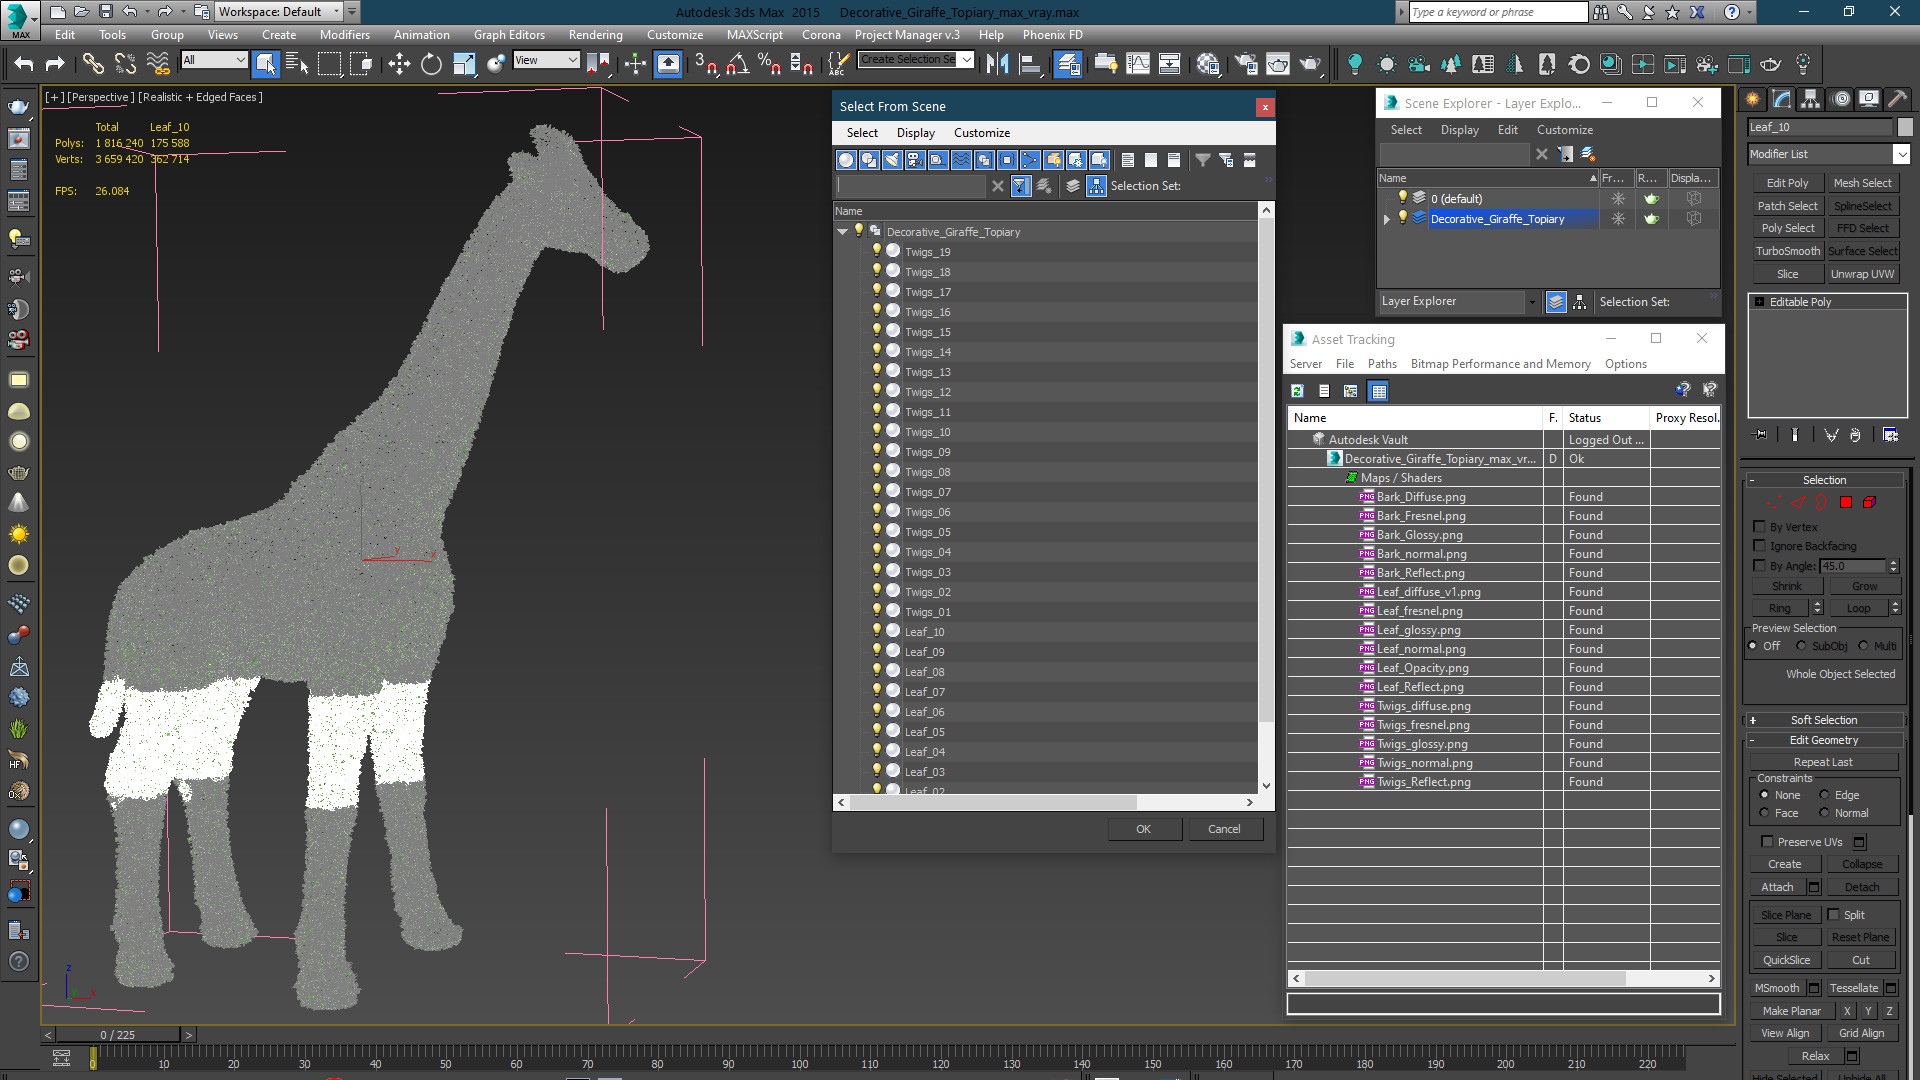The height and width of the screenshot is (1080, 1920).
Task: Click the Select and Link chain icon
Action: point(93,64)
